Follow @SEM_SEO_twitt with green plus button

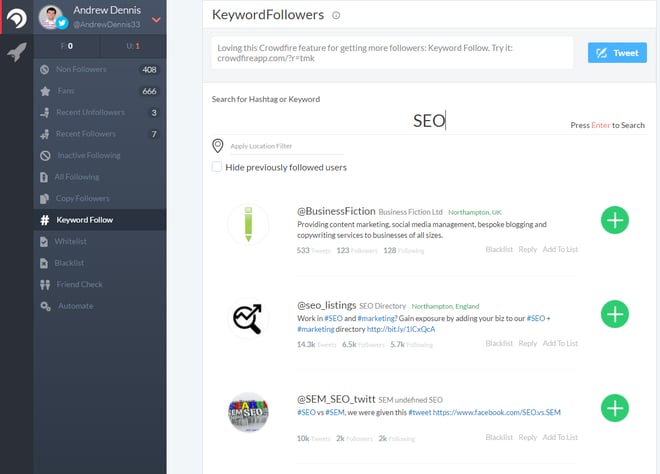point(615,408)
